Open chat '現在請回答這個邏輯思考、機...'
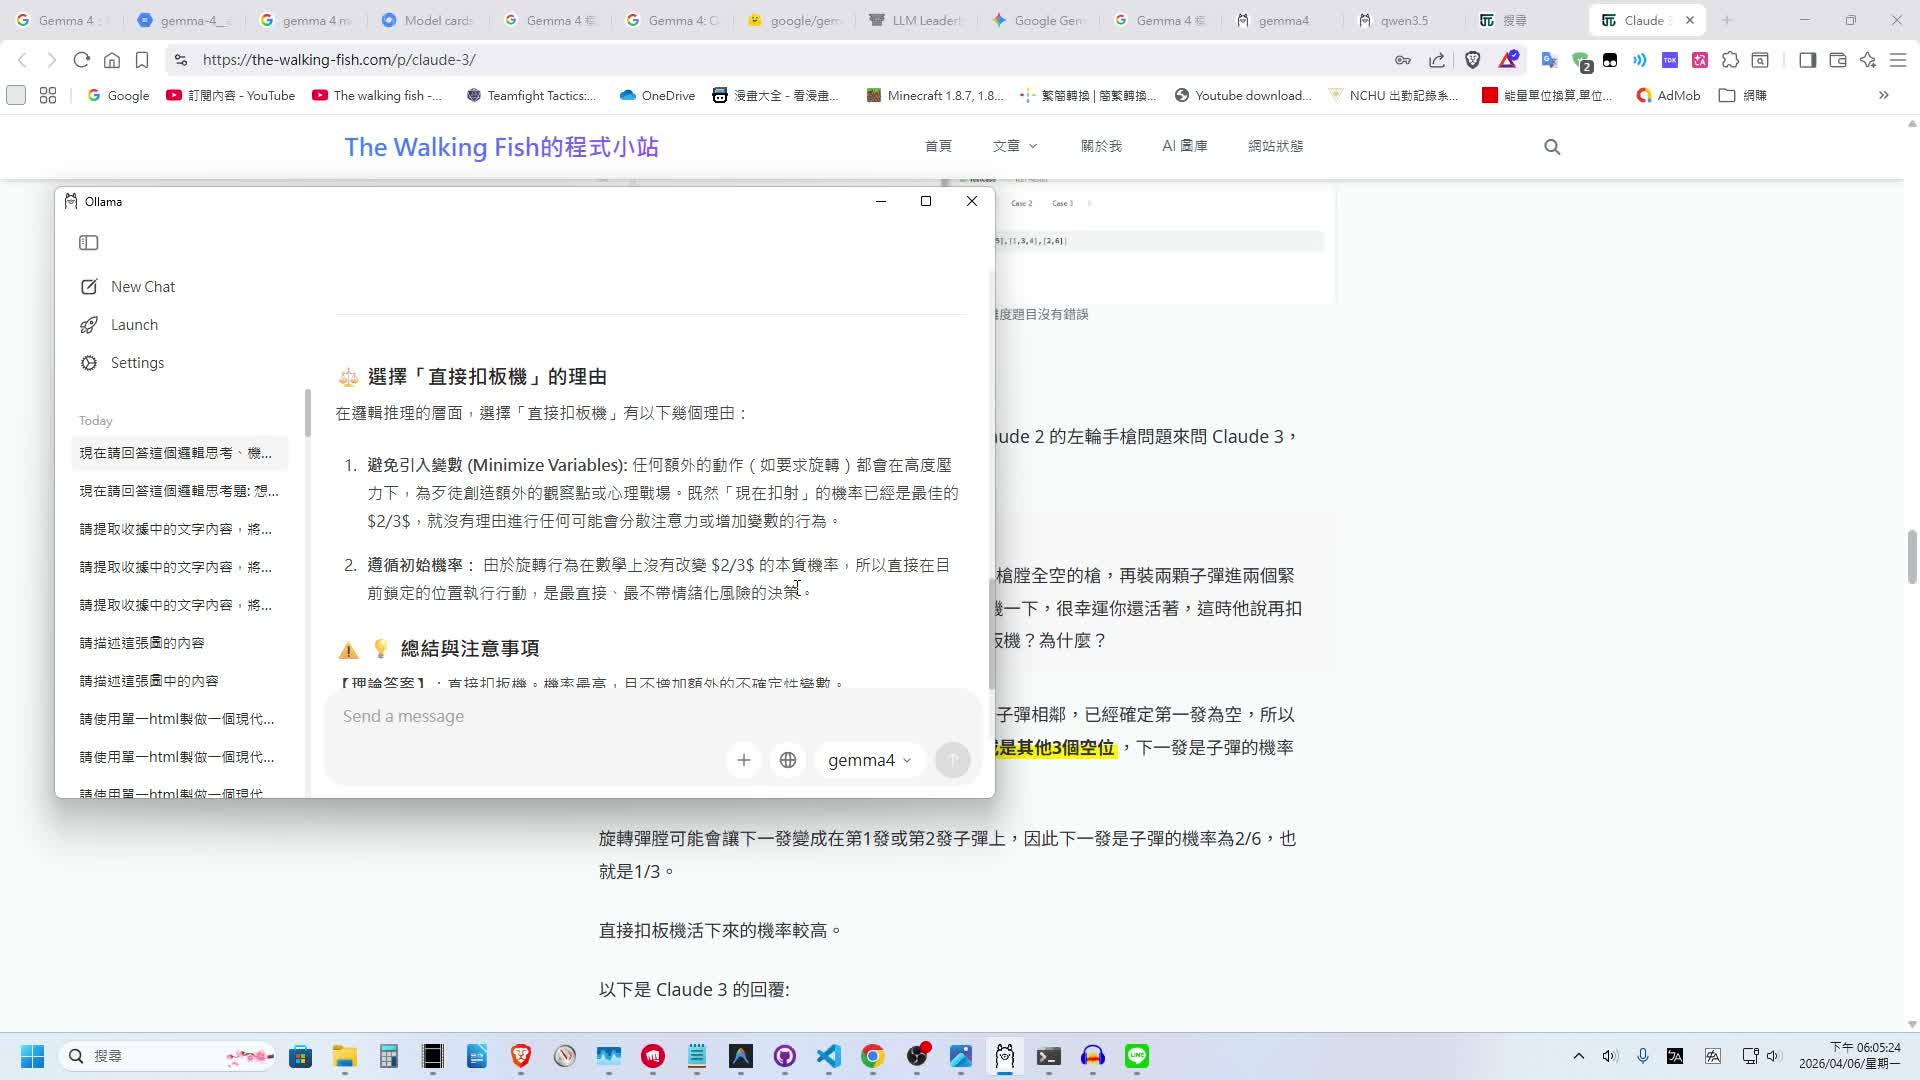Screen dimensions: 1920x1080 (x=180, y=453)
